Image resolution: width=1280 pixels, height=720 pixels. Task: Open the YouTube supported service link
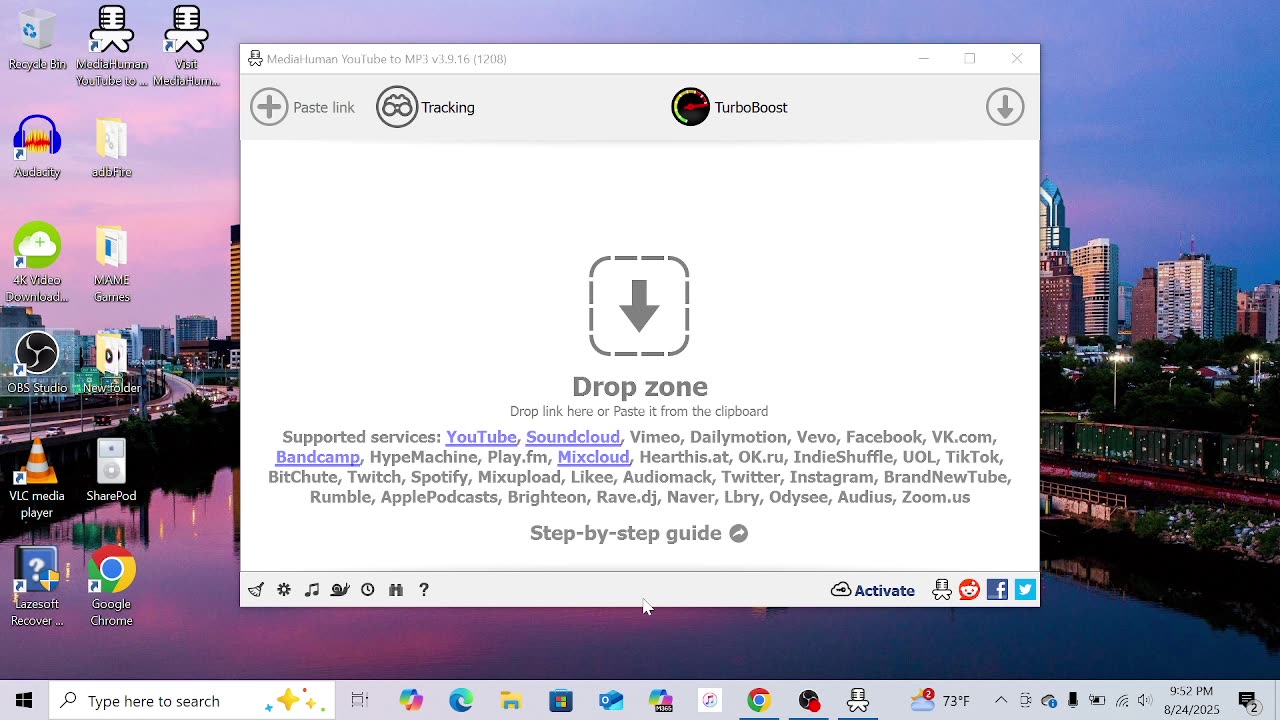[x=481, y=437]
